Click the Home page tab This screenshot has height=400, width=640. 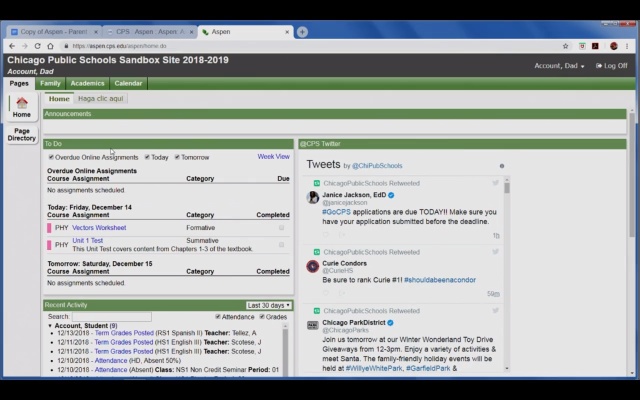click(59, 99)
